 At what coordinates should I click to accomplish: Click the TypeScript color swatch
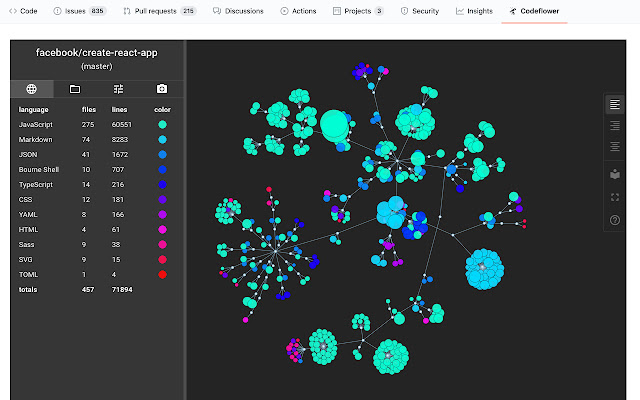(162, 184)
